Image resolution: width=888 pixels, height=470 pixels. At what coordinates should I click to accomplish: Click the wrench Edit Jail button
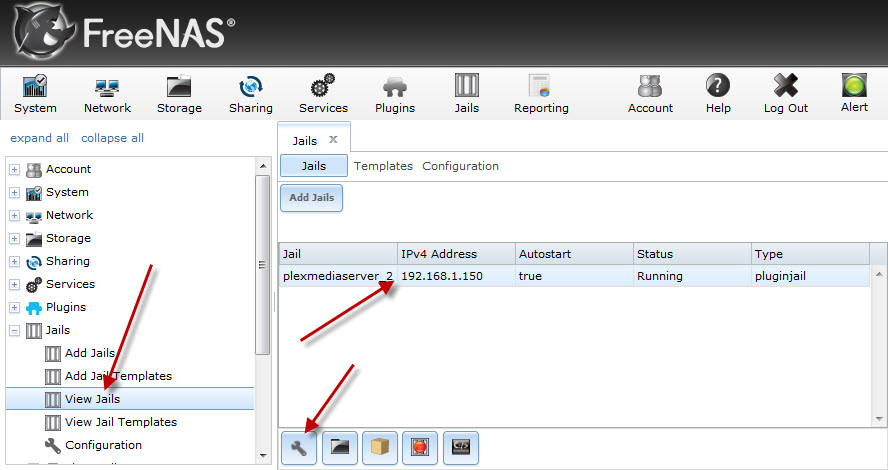point(298,447)
